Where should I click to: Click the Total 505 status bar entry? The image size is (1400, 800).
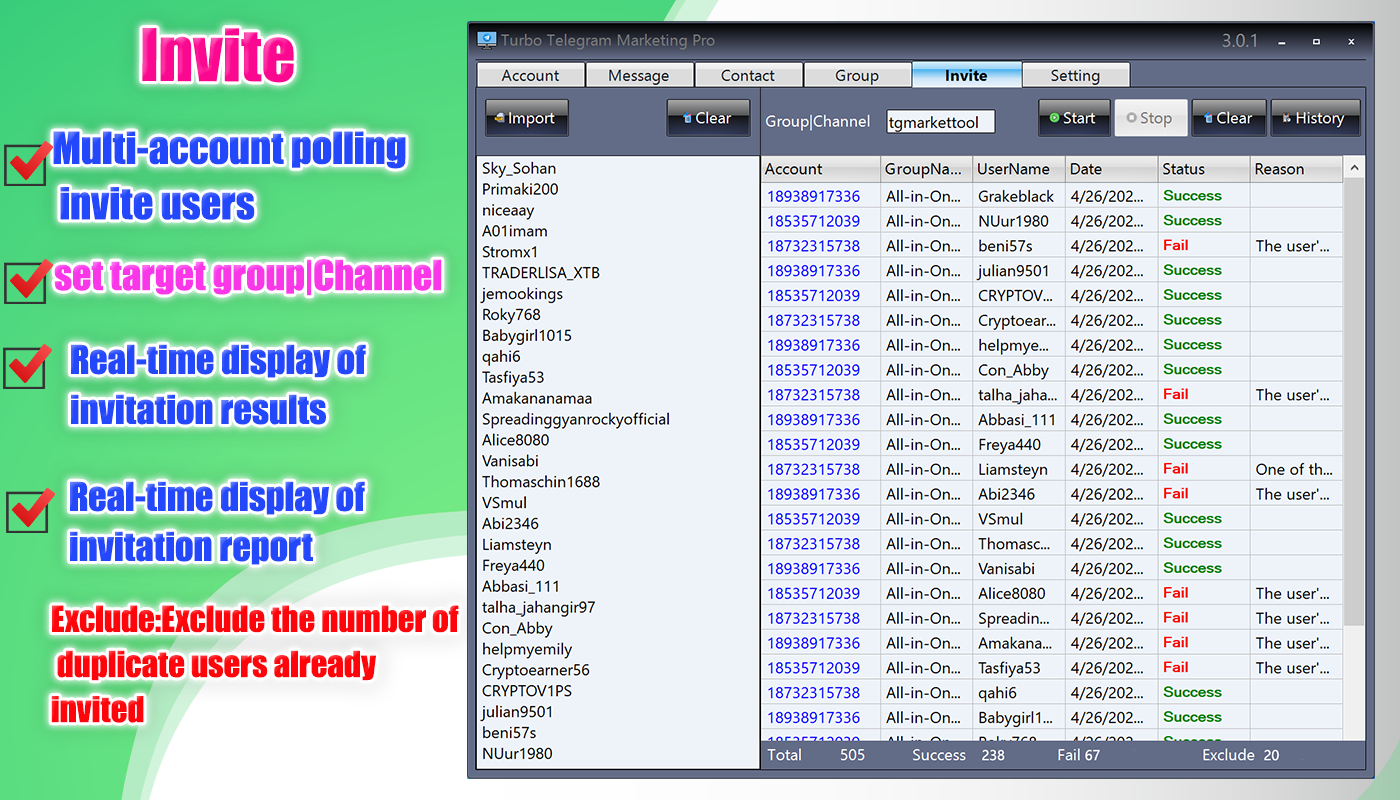tap(816, 755)
